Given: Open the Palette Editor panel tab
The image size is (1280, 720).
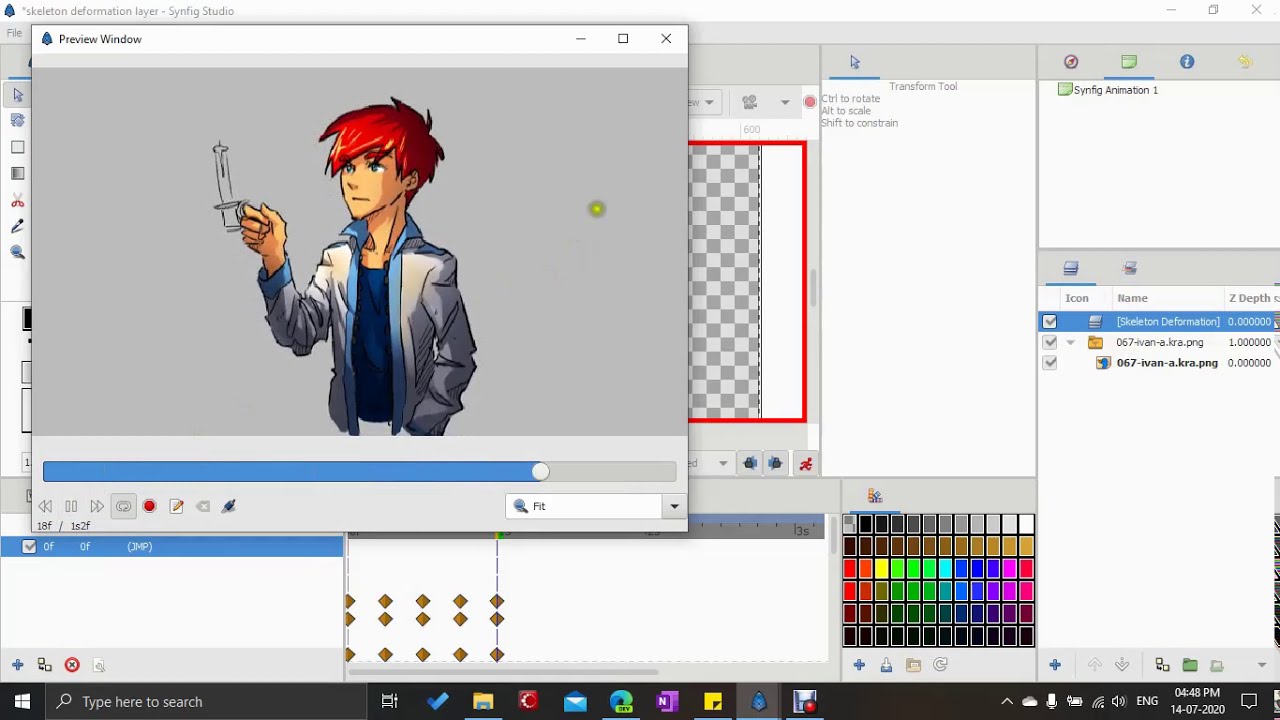Looking at the screenshot, I should point(874,496).
